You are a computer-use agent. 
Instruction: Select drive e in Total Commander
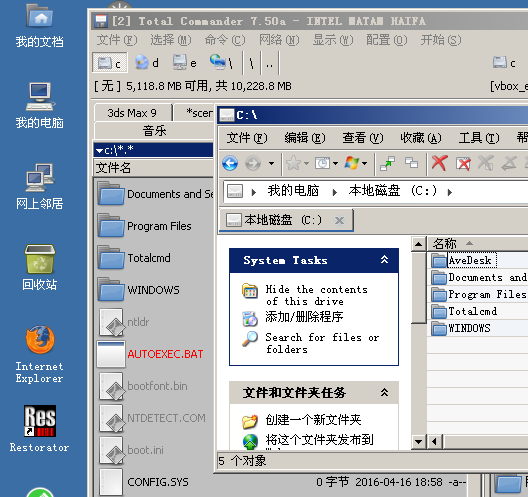(184, 62)
